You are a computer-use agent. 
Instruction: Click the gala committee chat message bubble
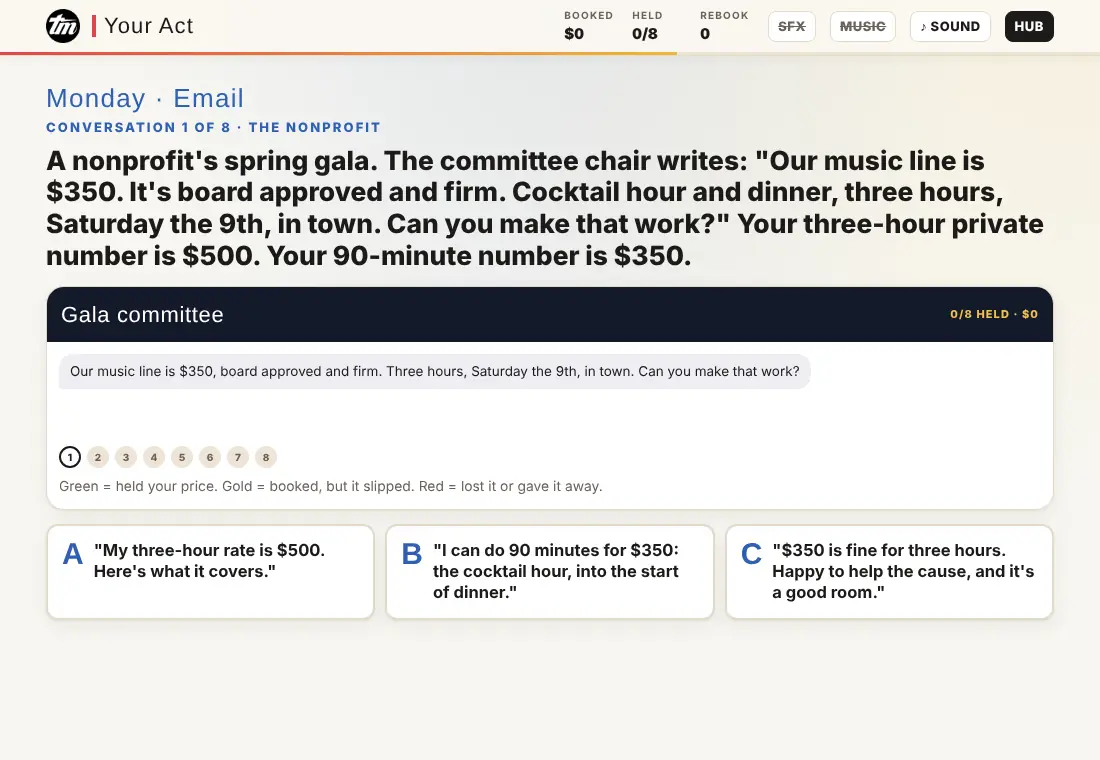434,371
